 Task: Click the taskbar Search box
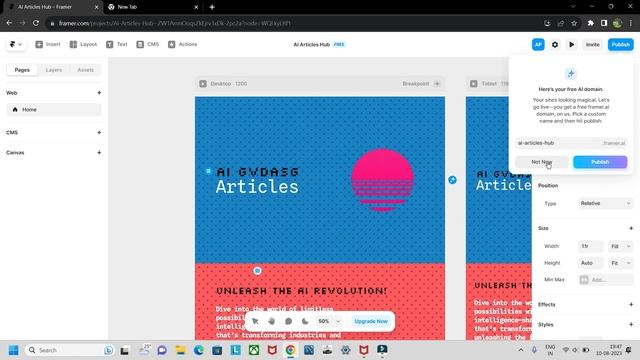tap(69, 350)
